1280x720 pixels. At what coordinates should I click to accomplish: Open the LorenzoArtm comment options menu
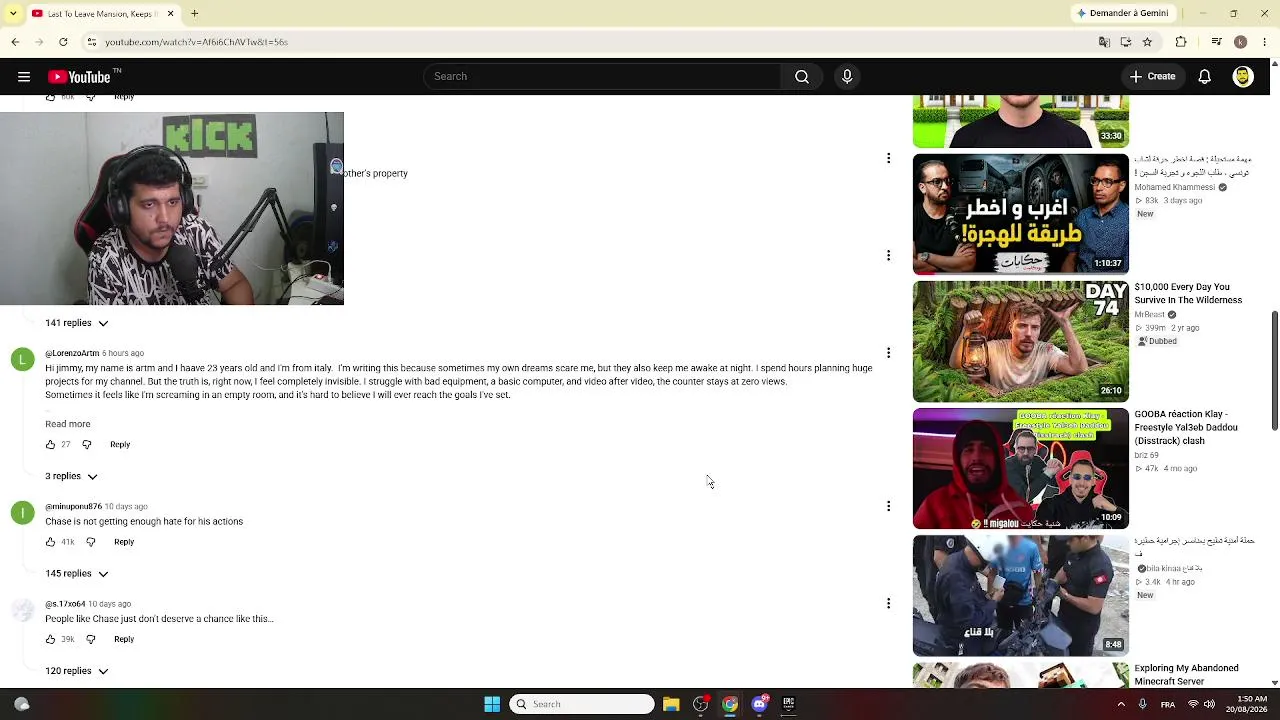888,353
